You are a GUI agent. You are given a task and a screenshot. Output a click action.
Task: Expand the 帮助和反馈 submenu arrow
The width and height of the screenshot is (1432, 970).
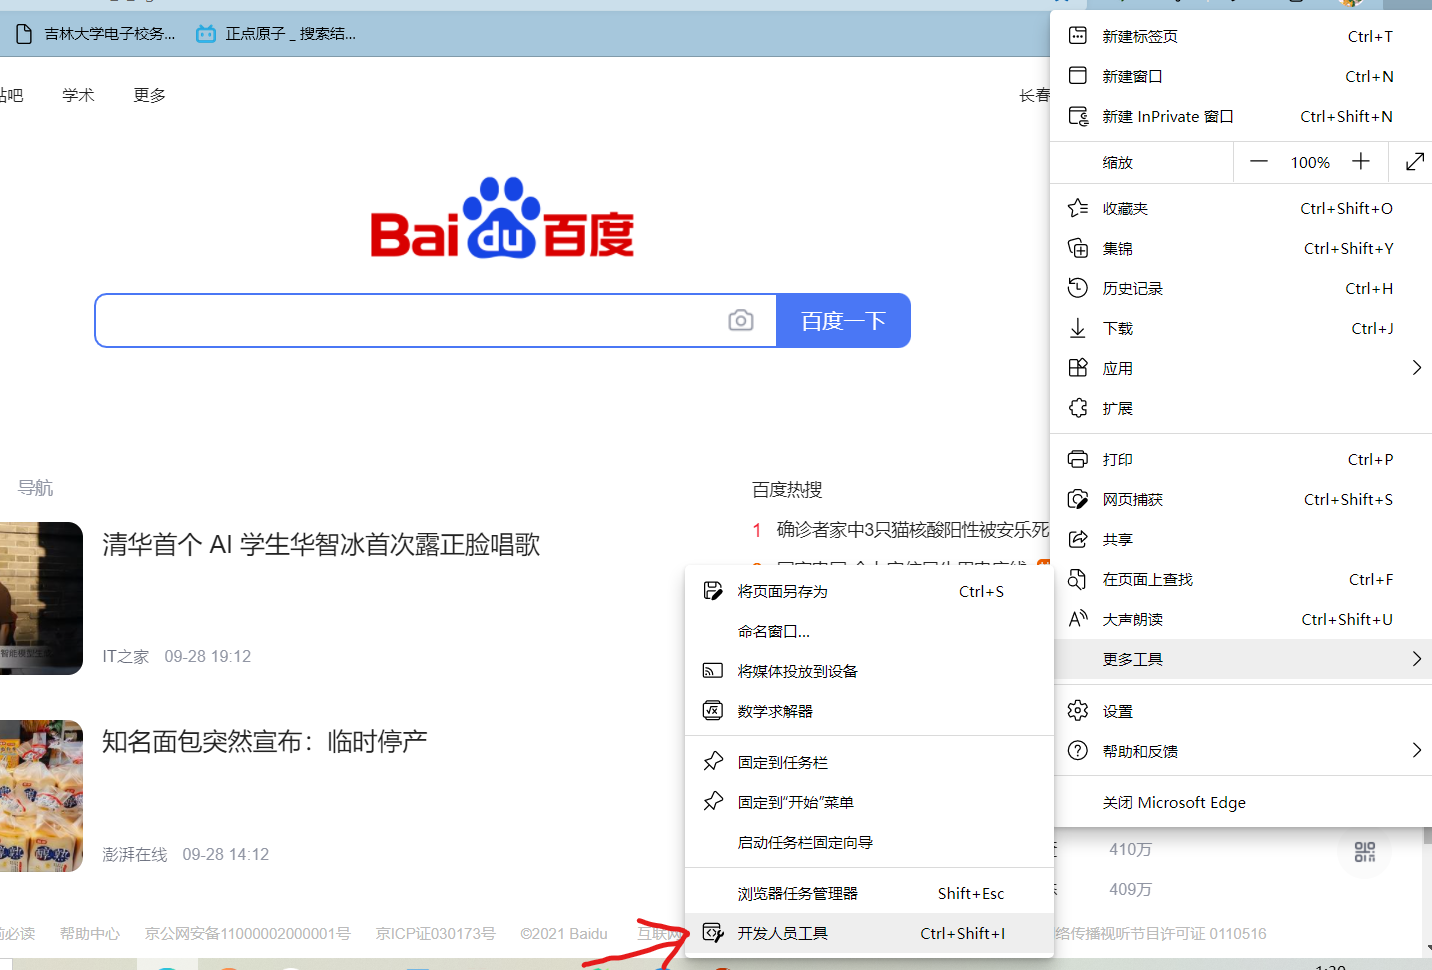click(x=1416, y=750)
